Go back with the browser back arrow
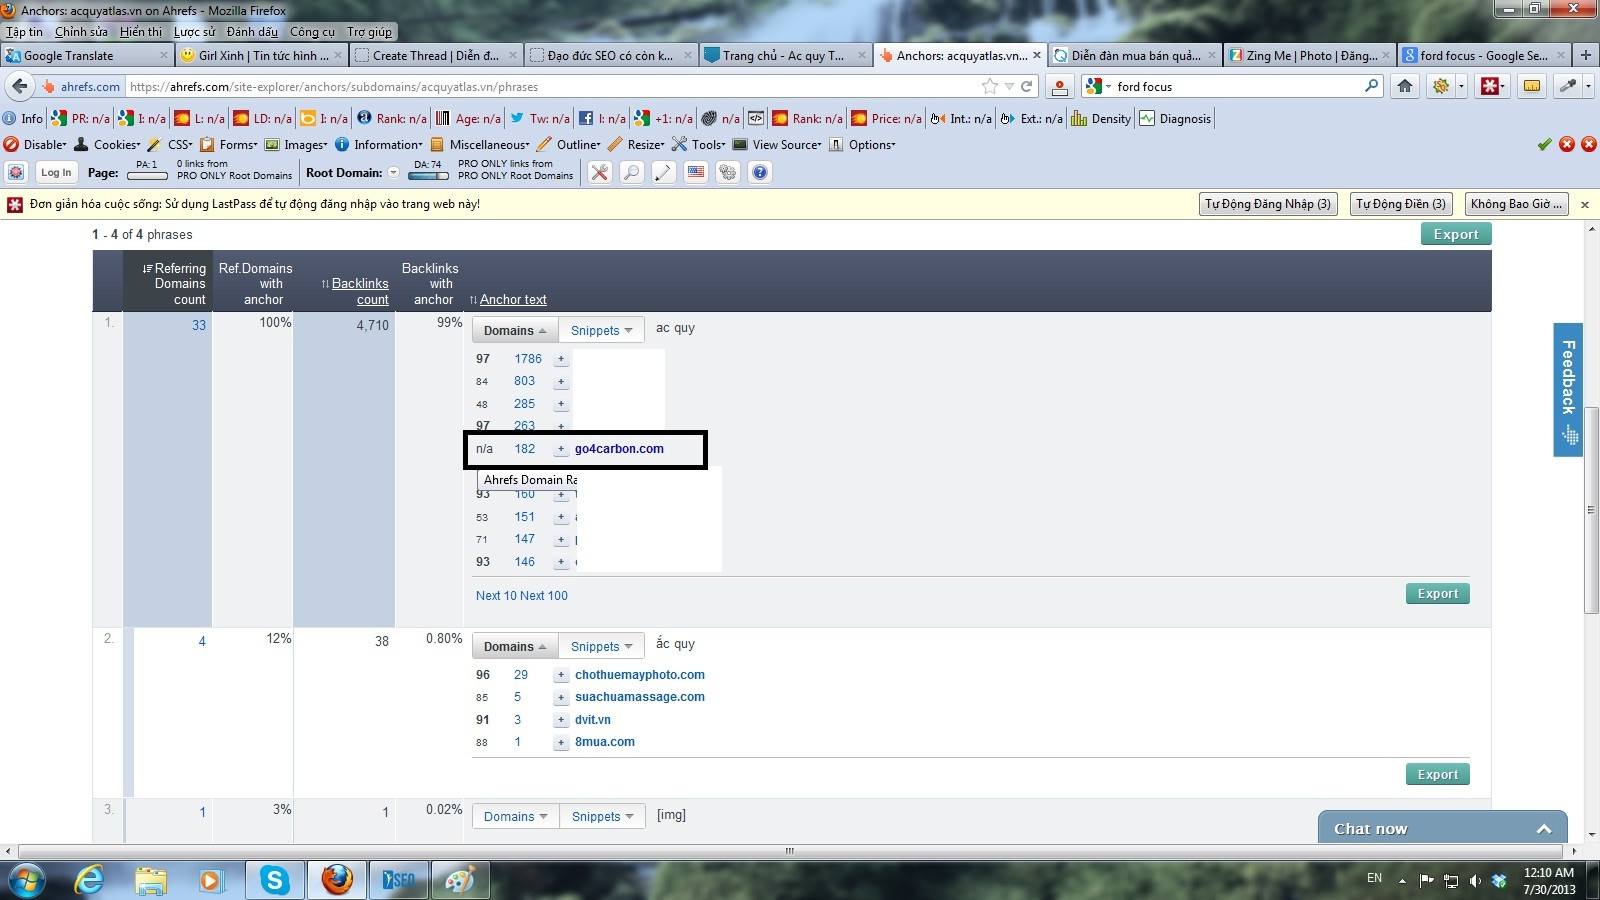The height and width of the screenshot is (900, 1600). click(x=19, y=86)
